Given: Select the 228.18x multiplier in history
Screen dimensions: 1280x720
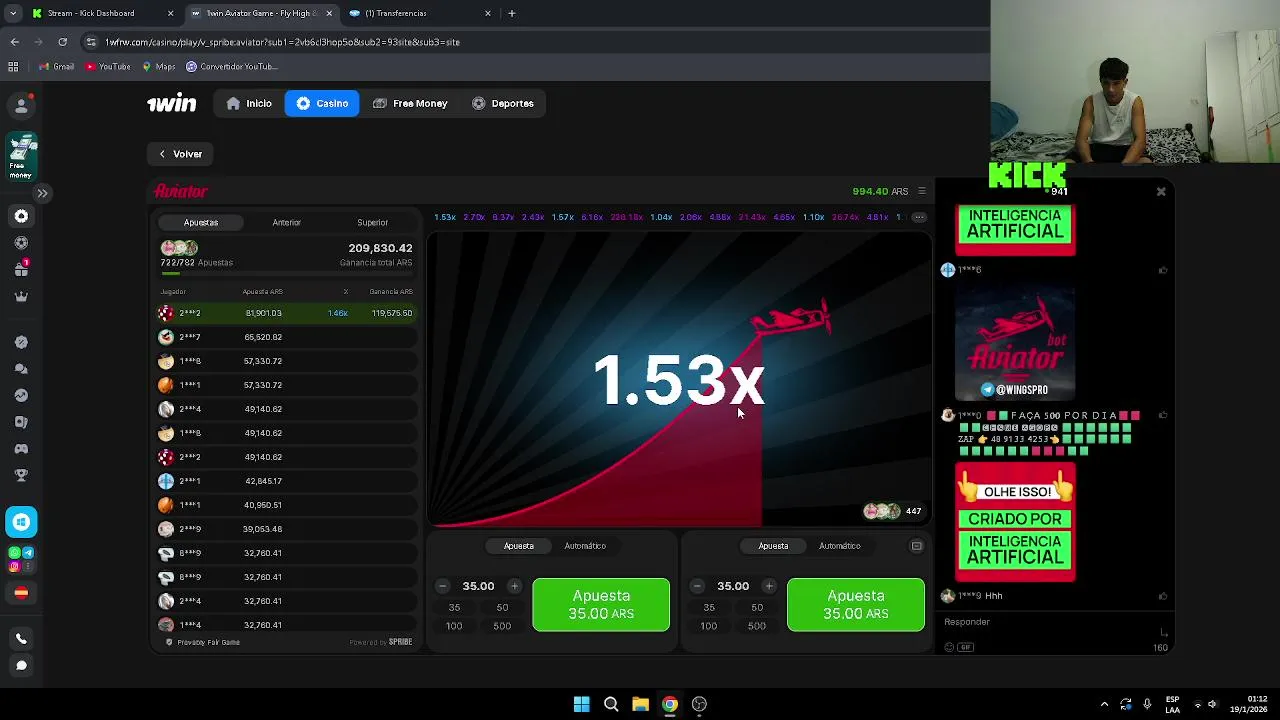Looking at the screenshot, I should 626,217.
